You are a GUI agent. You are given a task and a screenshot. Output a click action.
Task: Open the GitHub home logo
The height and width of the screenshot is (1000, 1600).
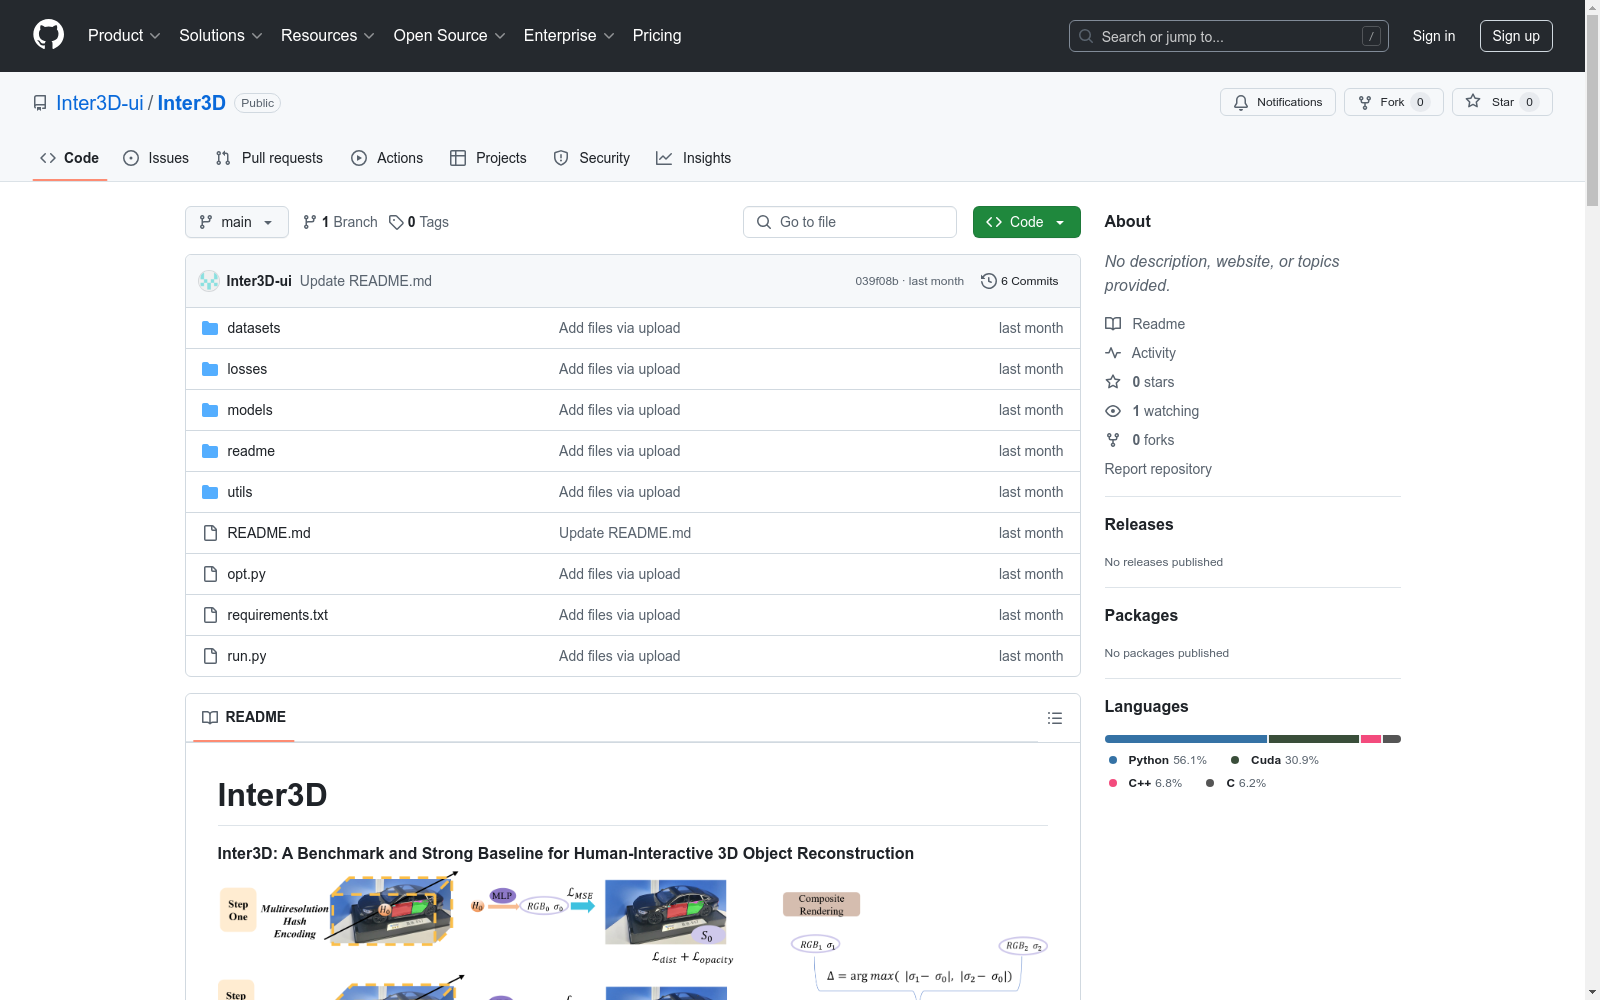pos(48,35)
